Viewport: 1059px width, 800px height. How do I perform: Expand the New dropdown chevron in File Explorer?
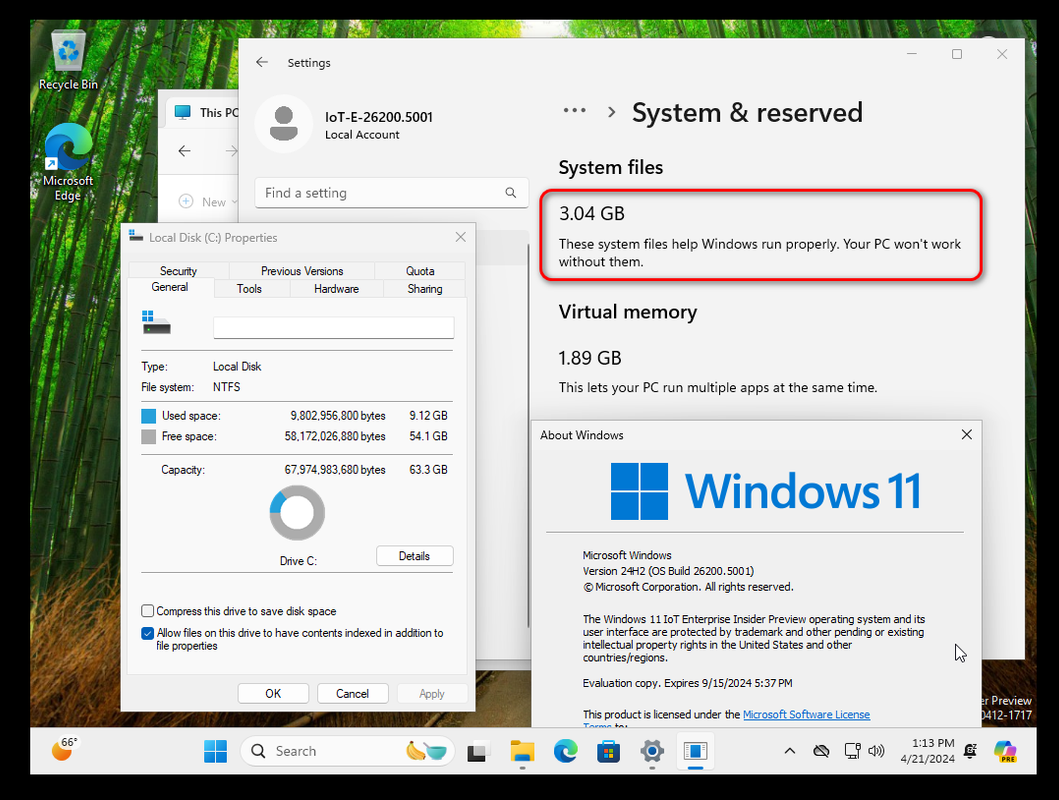click(x=234, y=202)
